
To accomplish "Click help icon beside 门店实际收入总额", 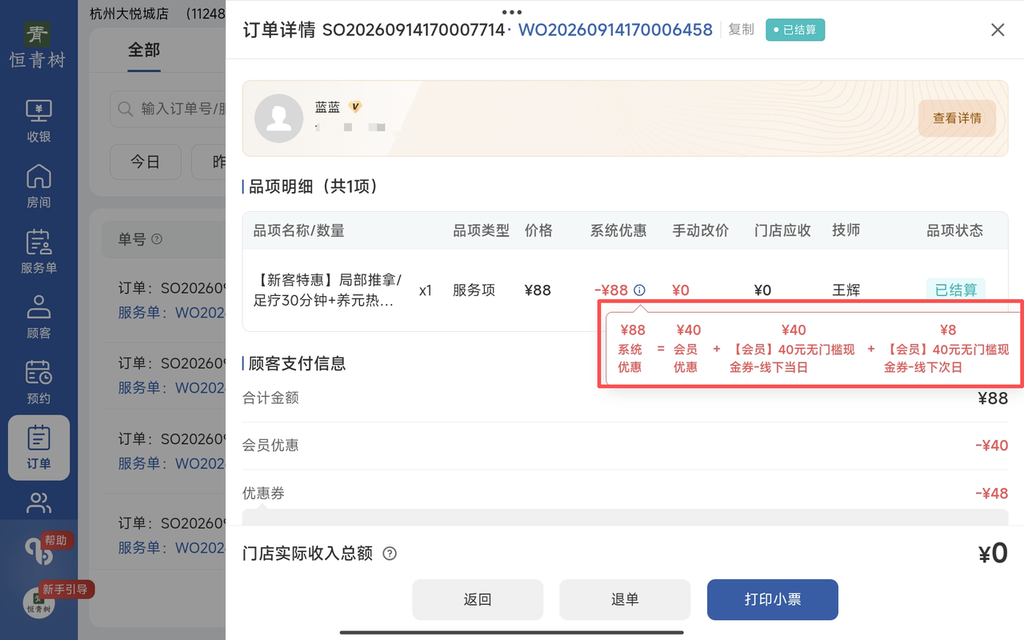I will [389, 554].
